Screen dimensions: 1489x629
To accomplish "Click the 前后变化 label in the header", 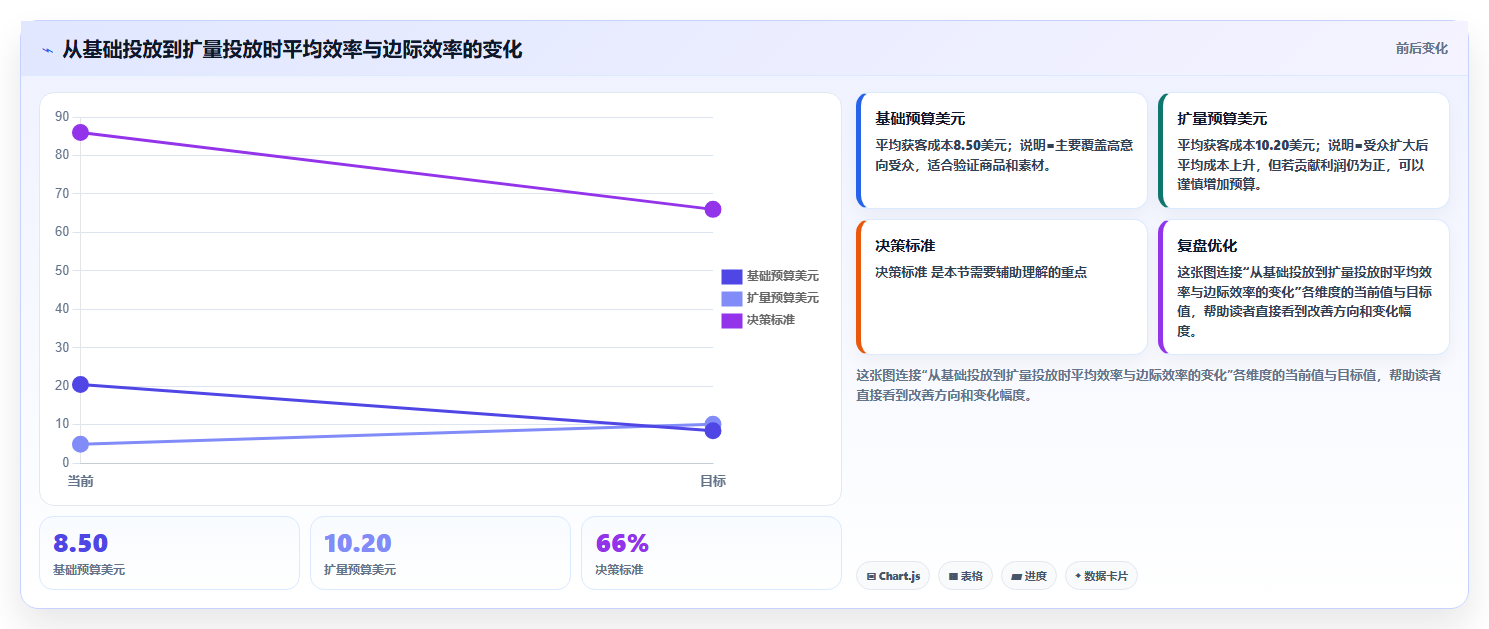I will pos(1421,49).
